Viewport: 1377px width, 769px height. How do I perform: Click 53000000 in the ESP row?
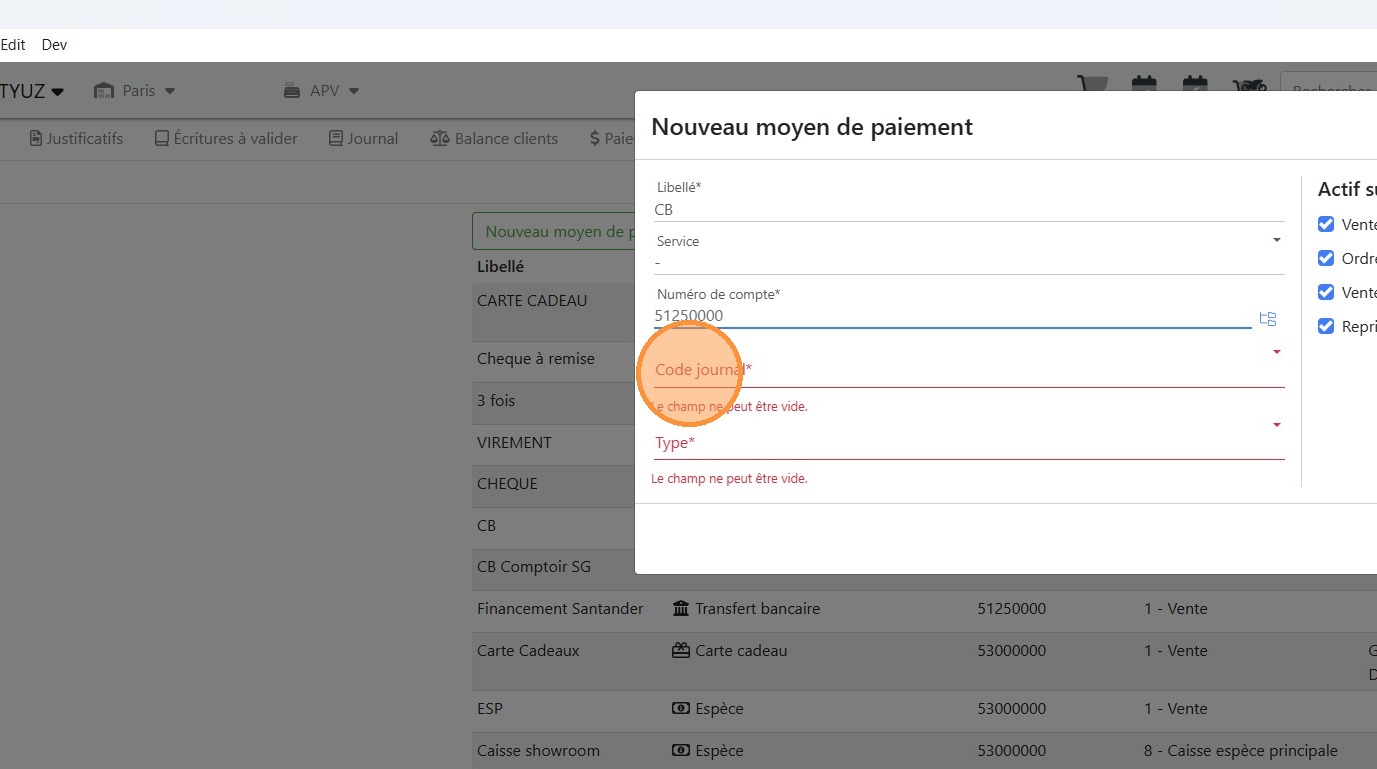click(x=1012, y=708)
